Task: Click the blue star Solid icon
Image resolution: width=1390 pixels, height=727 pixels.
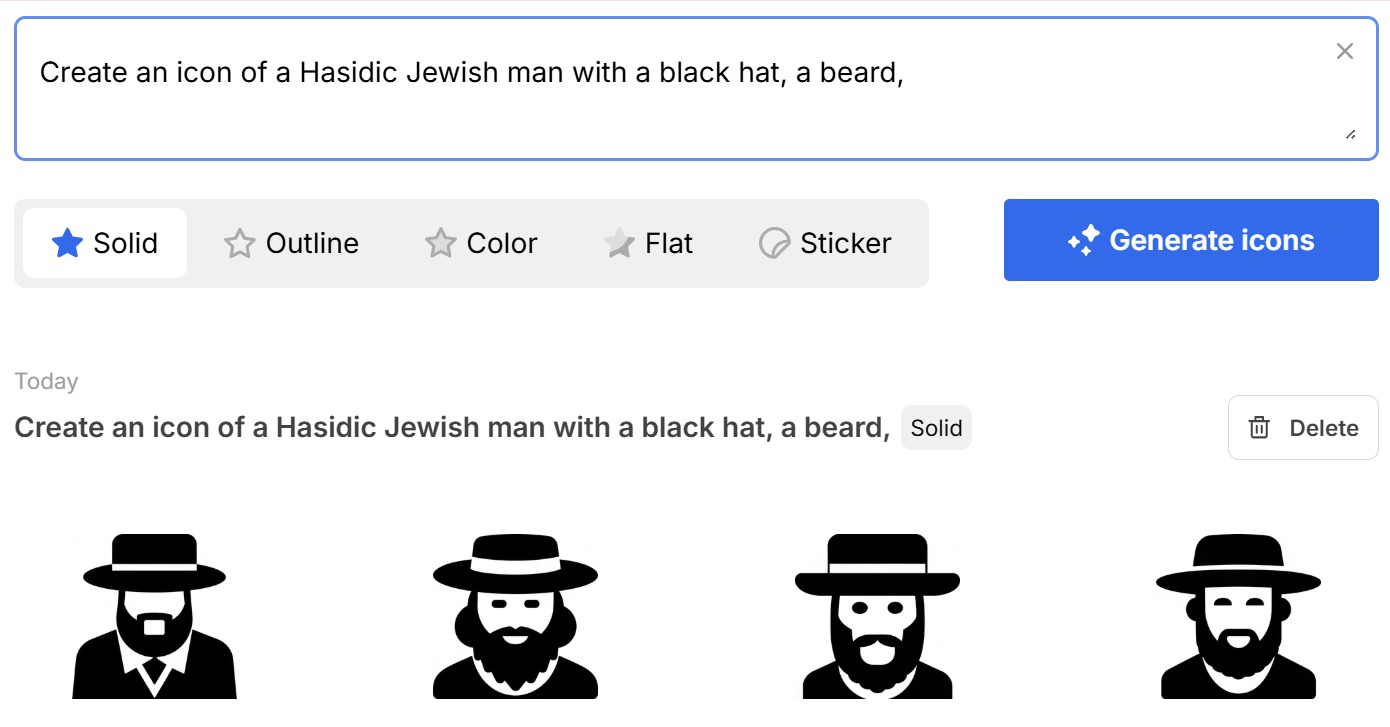Action: click(x=67, y=243)
